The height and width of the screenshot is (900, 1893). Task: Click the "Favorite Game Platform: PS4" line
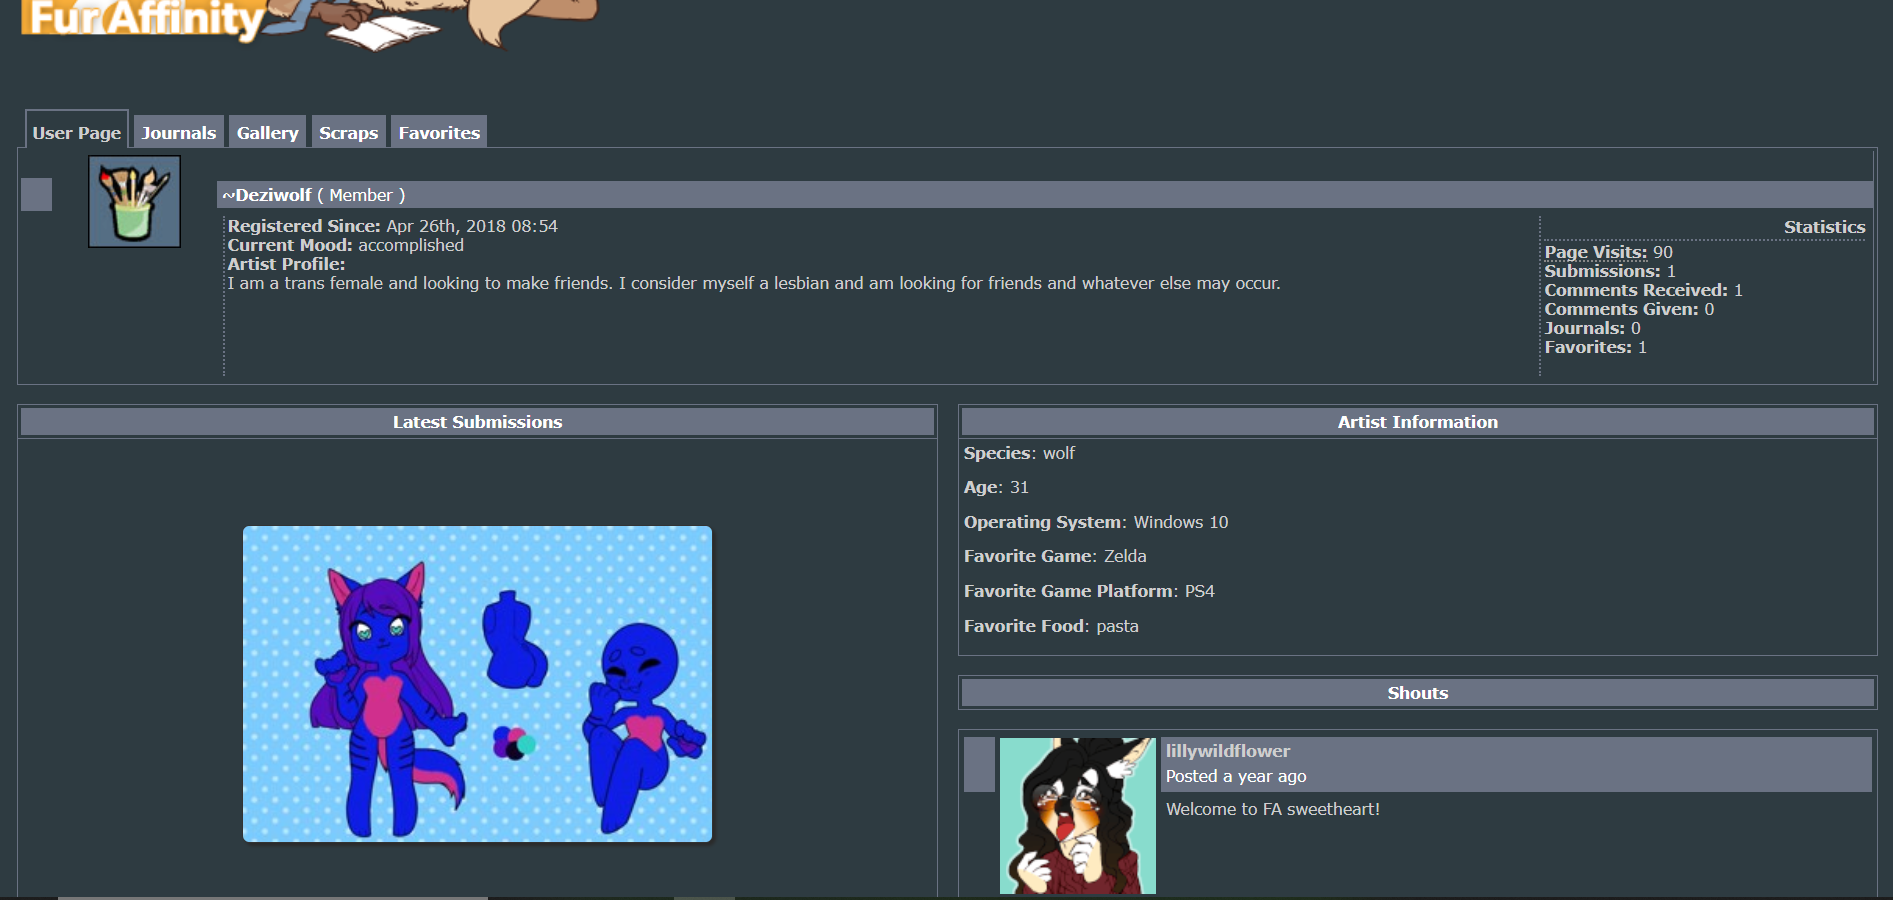tap(1089, 591)
